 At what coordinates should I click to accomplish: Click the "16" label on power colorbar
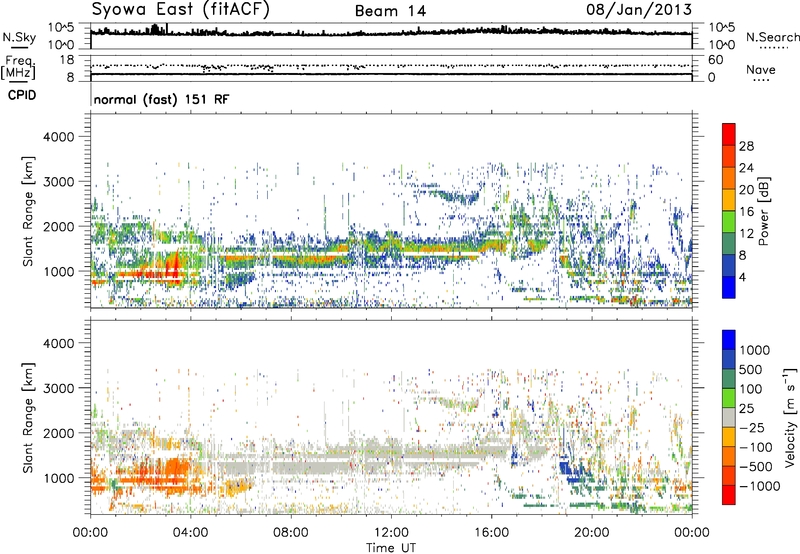pyautogui.click(x=746, y=212)
